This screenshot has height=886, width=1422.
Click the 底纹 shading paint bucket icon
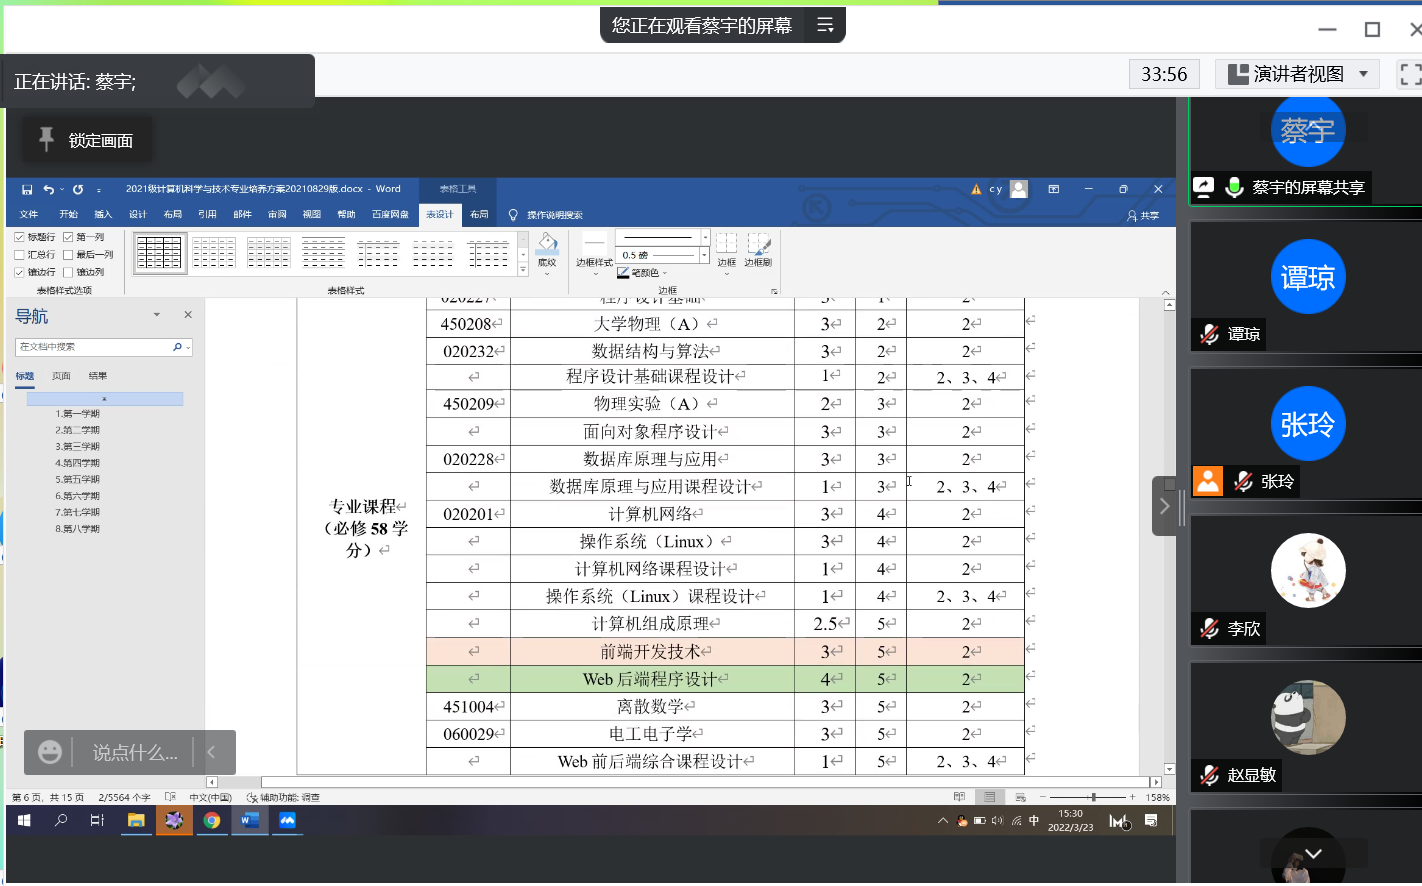tap(546, 245)
